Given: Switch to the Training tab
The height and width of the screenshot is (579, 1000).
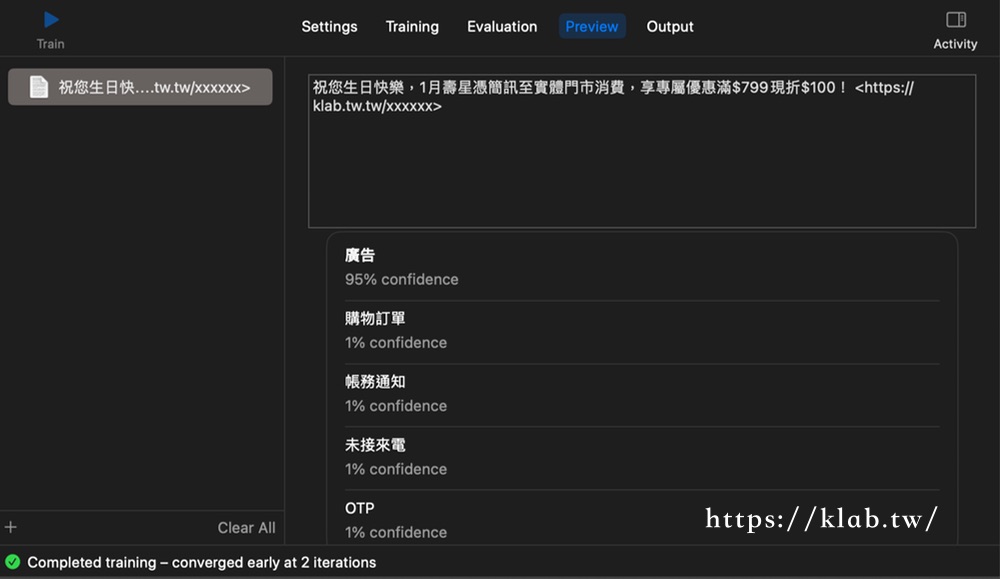Looking at the screenshot, I should [x=412, y=27].
